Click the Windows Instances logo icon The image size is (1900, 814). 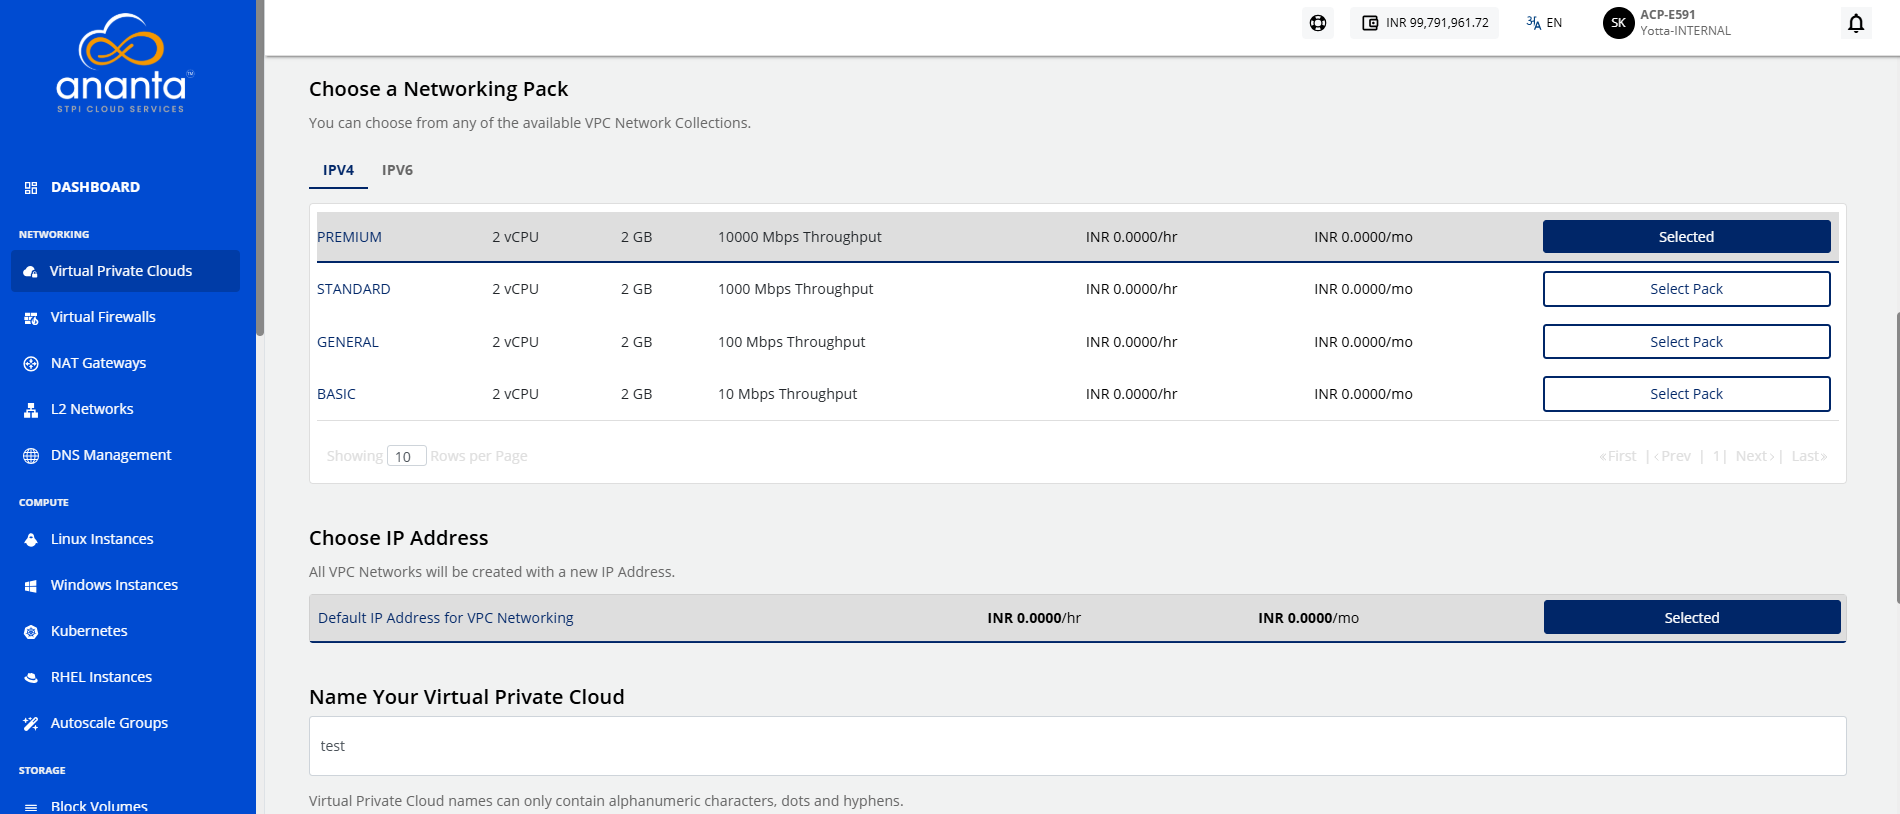tap(31, 586)
